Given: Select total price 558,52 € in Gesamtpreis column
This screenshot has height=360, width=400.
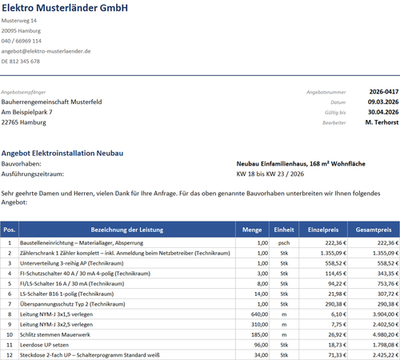Looking at the screenshot, I should pos(388,263).
